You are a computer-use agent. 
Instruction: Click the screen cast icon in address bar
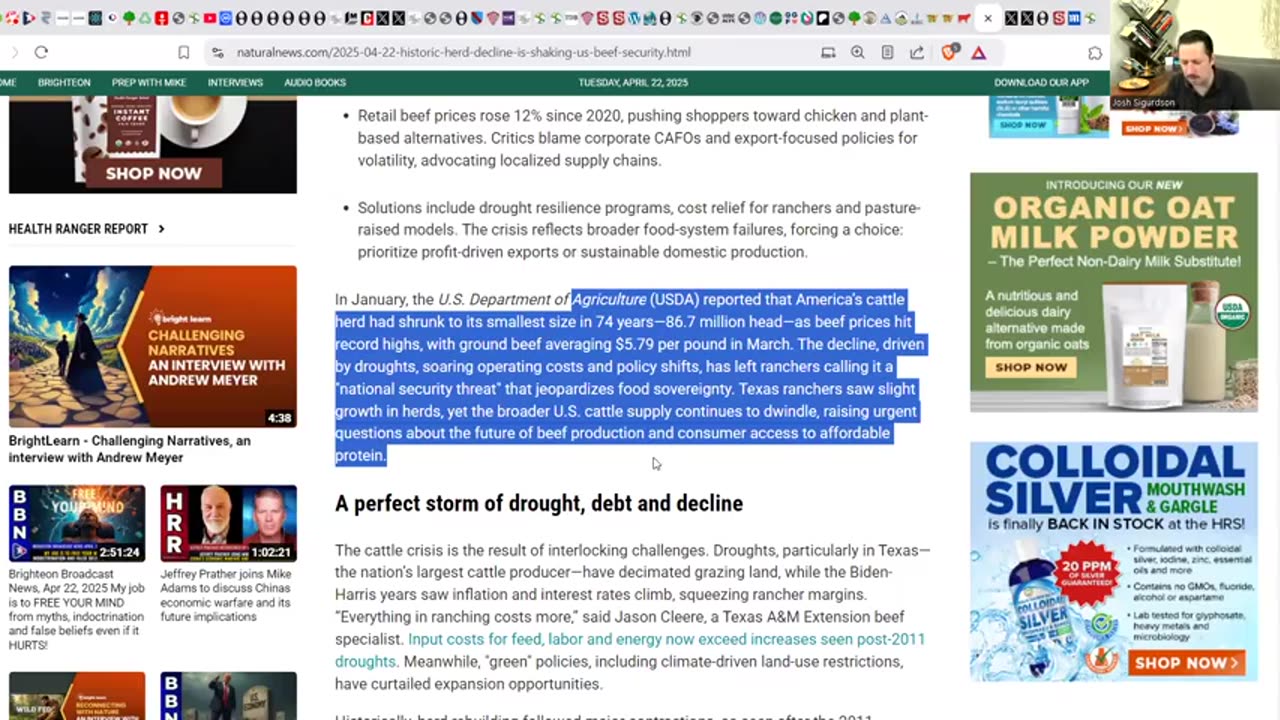pos(828,53)
